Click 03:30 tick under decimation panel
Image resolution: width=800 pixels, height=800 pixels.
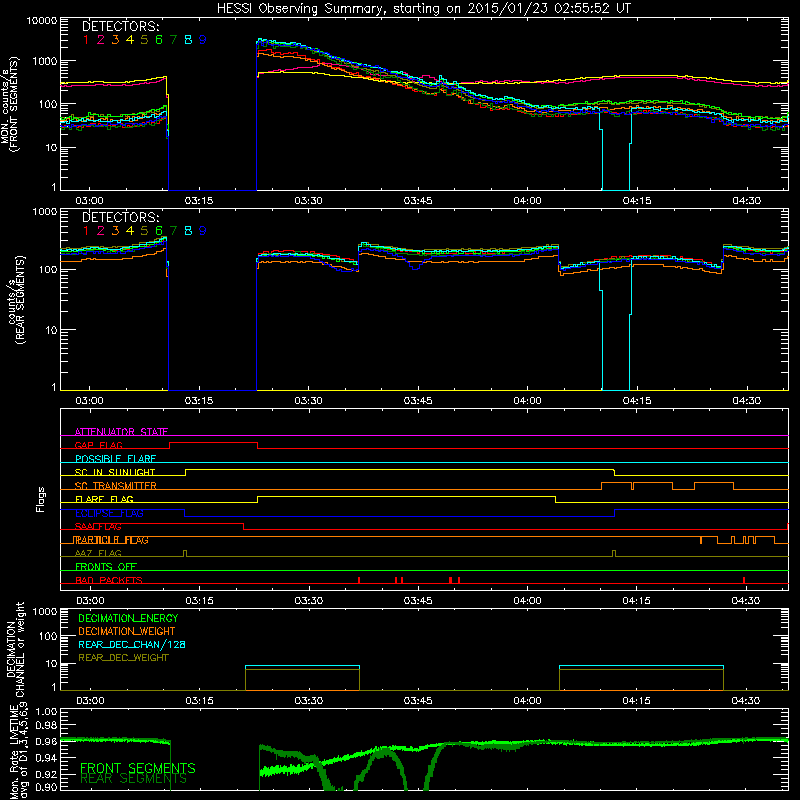coord(308,701)
